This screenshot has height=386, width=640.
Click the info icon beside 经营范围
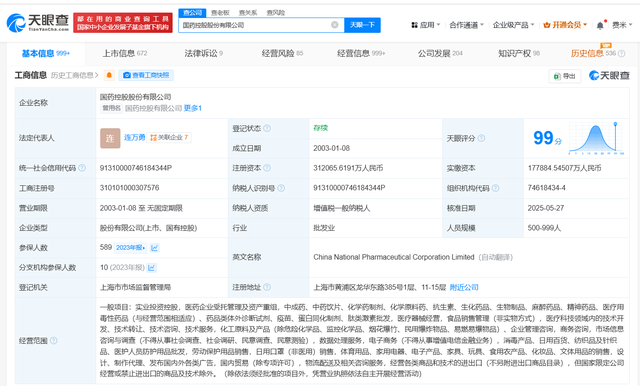click(x=53, y=340)
